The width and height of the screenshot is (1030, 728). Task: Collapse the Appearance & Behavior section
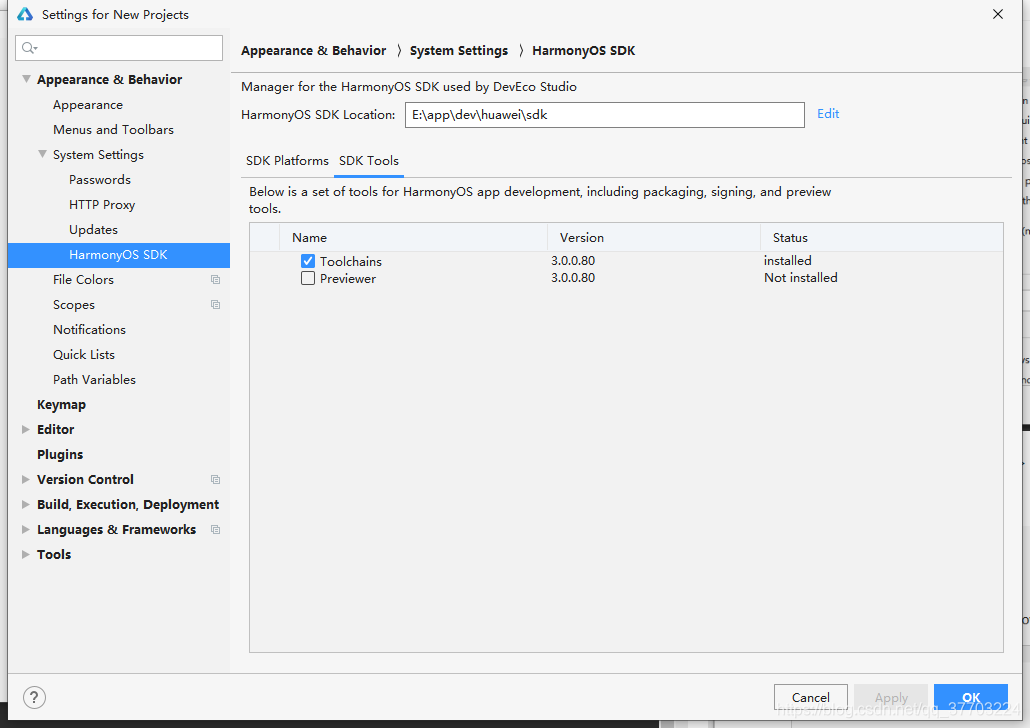(x=26, y=80)
